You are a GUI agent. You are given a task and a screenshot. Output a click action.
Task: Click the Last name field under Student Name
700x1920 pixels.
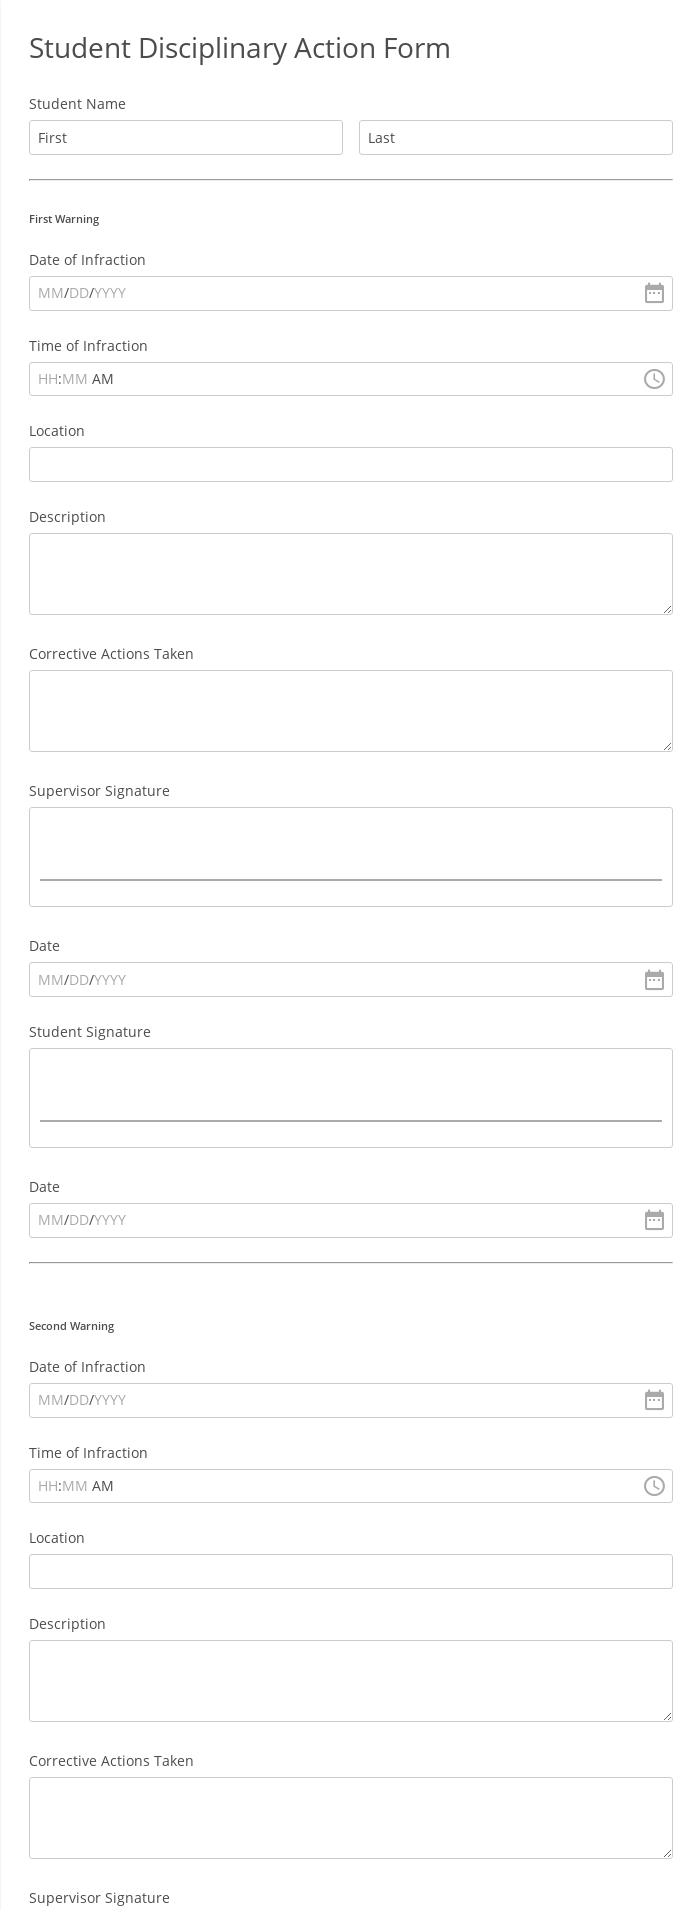coord(515,137)
